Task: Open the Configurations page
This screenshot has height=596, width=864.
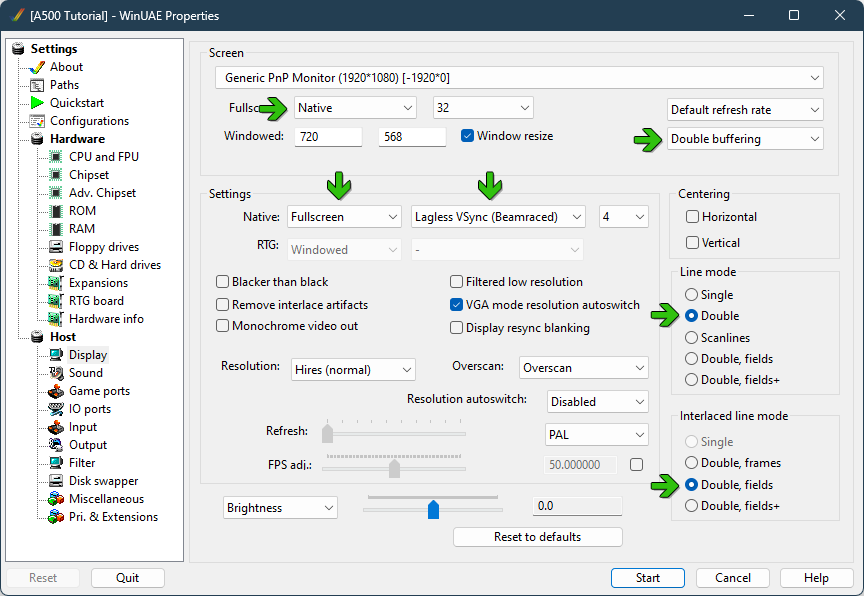Action: click(x=89, y=121)
